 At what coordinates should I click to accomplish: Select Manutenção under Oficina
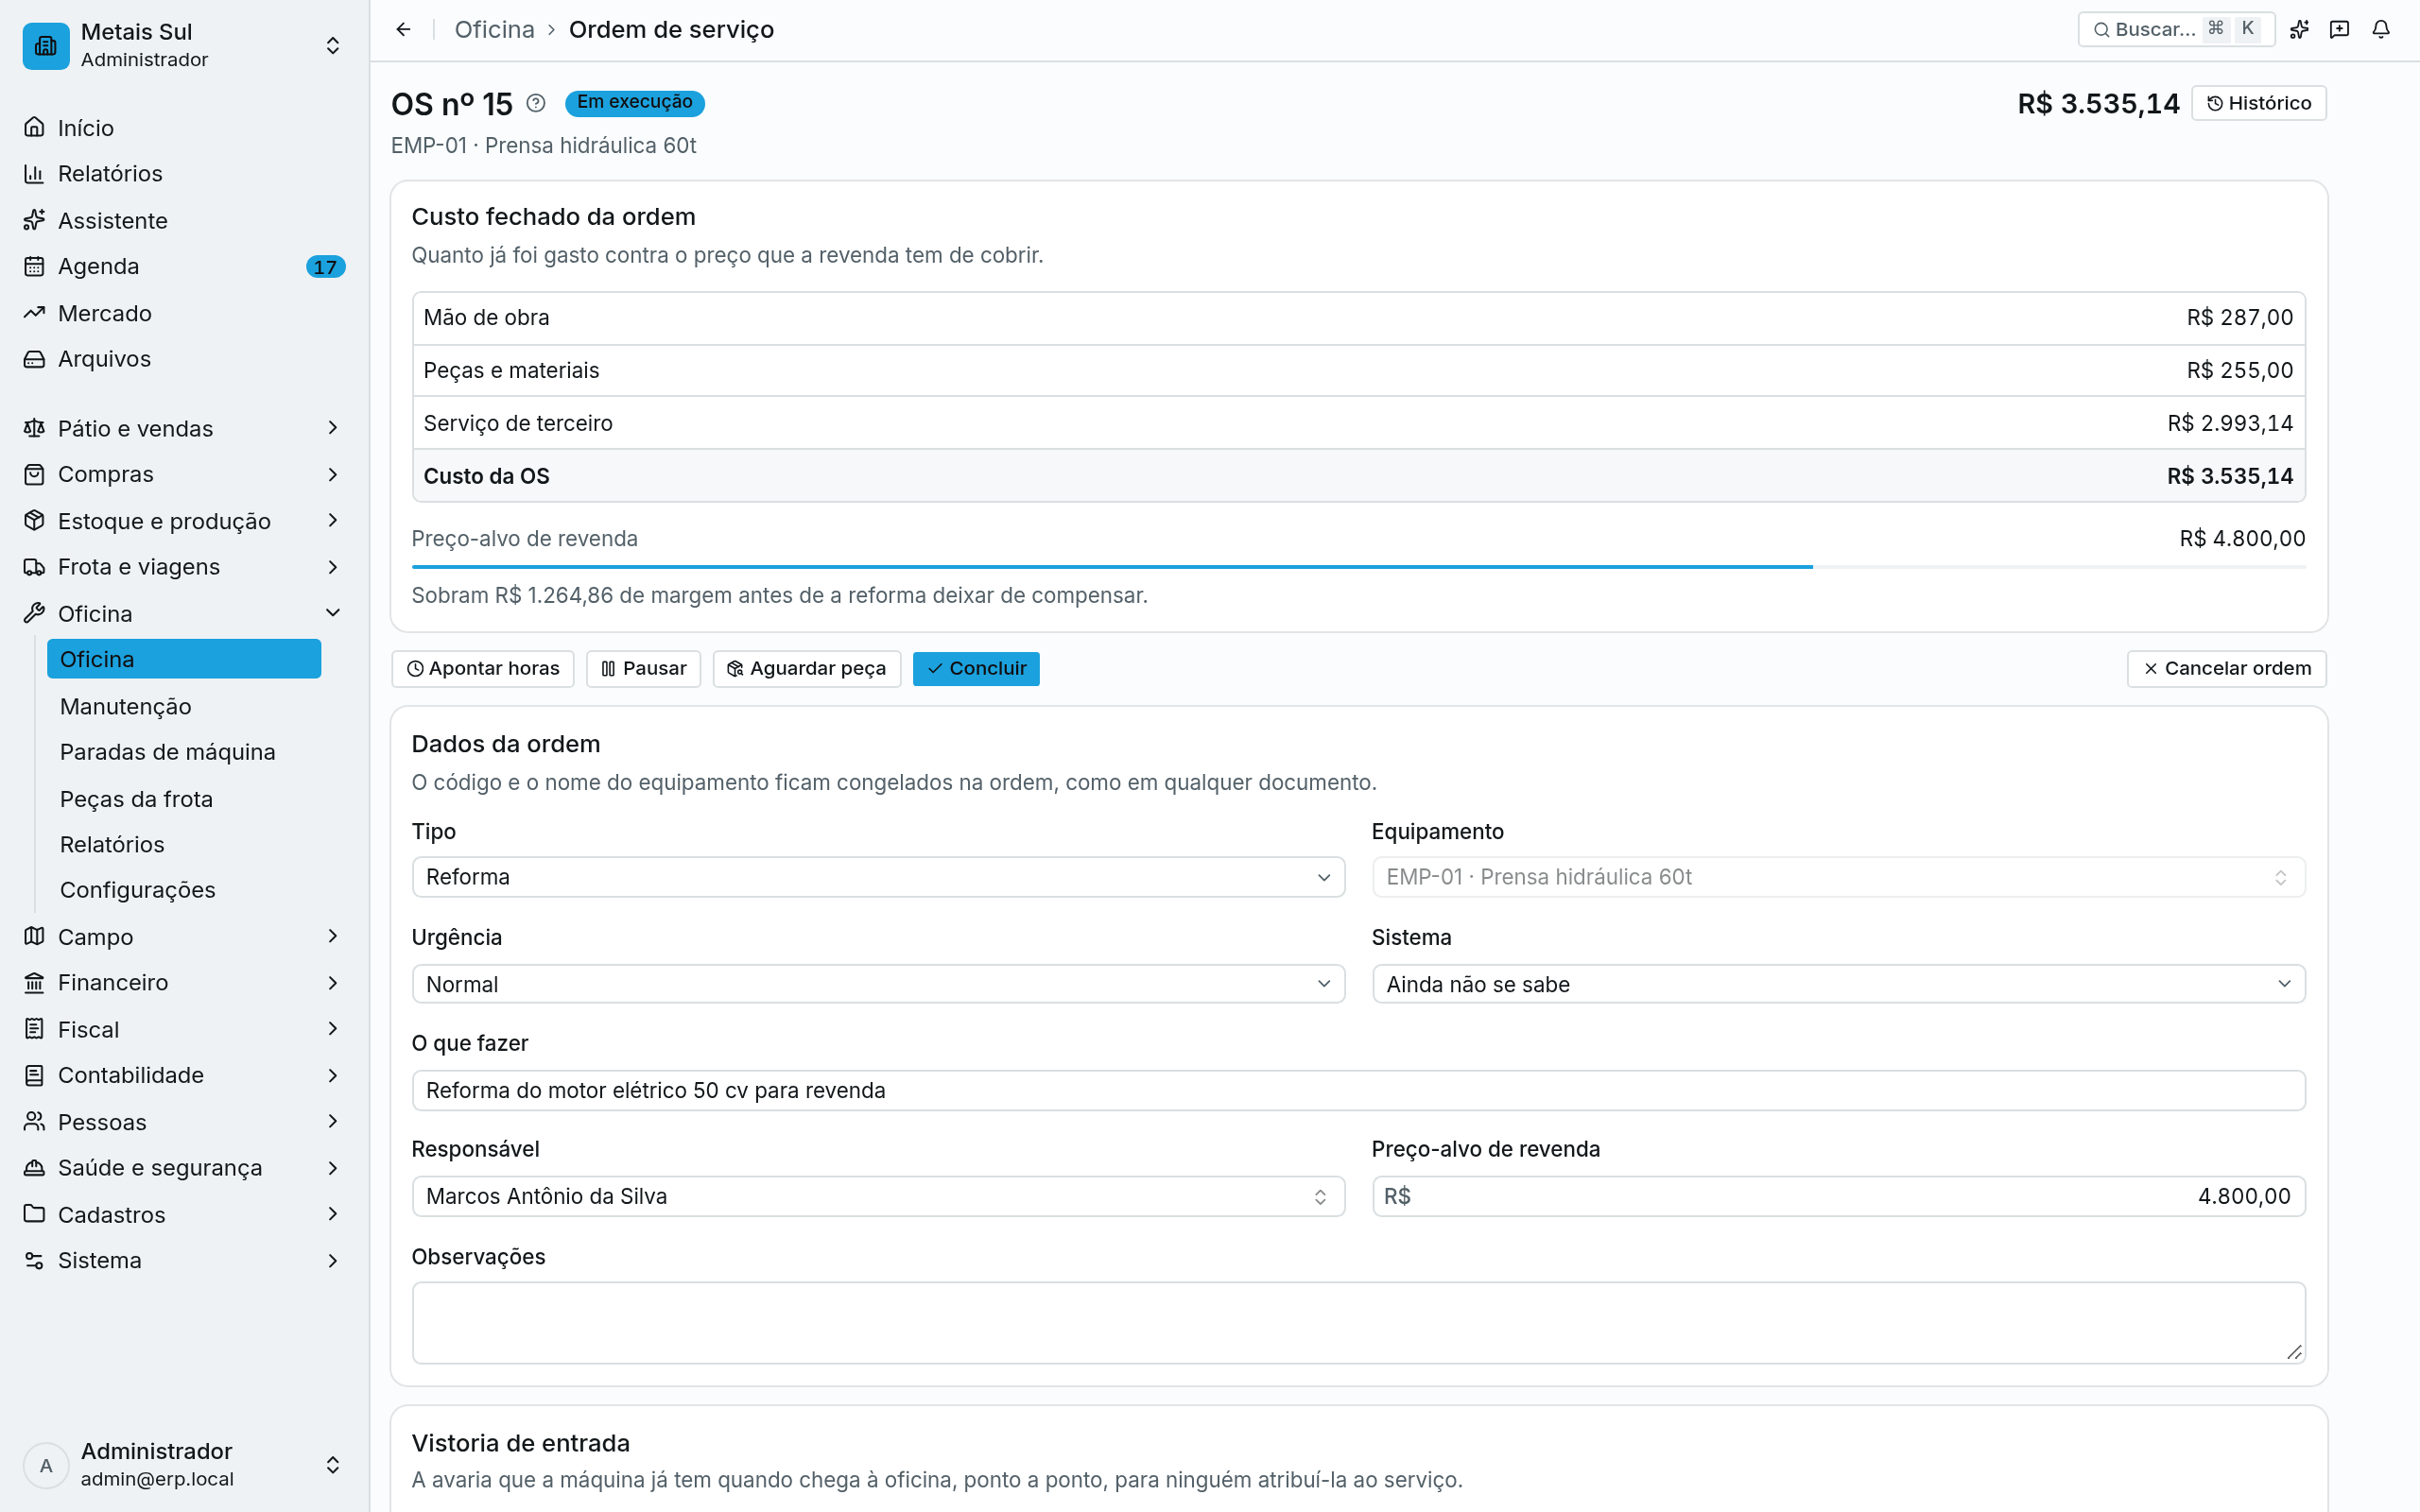(x=184, y=706)
